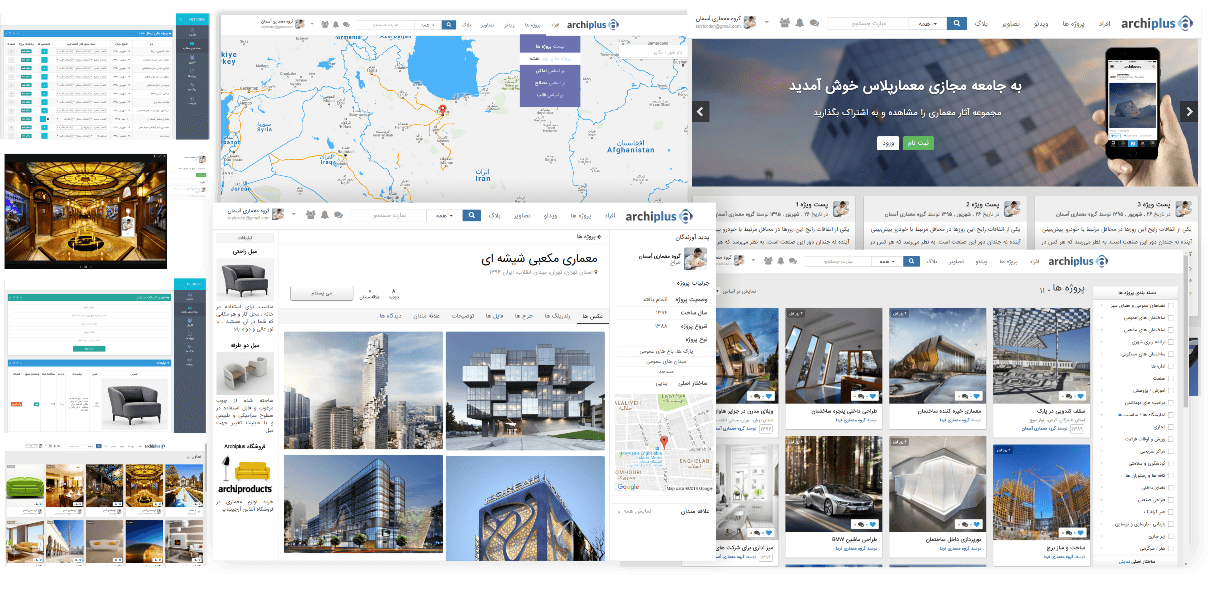1230x600 pixels.
Task: Click the archiplus logo in the project detail window
Action: [658, 215]
